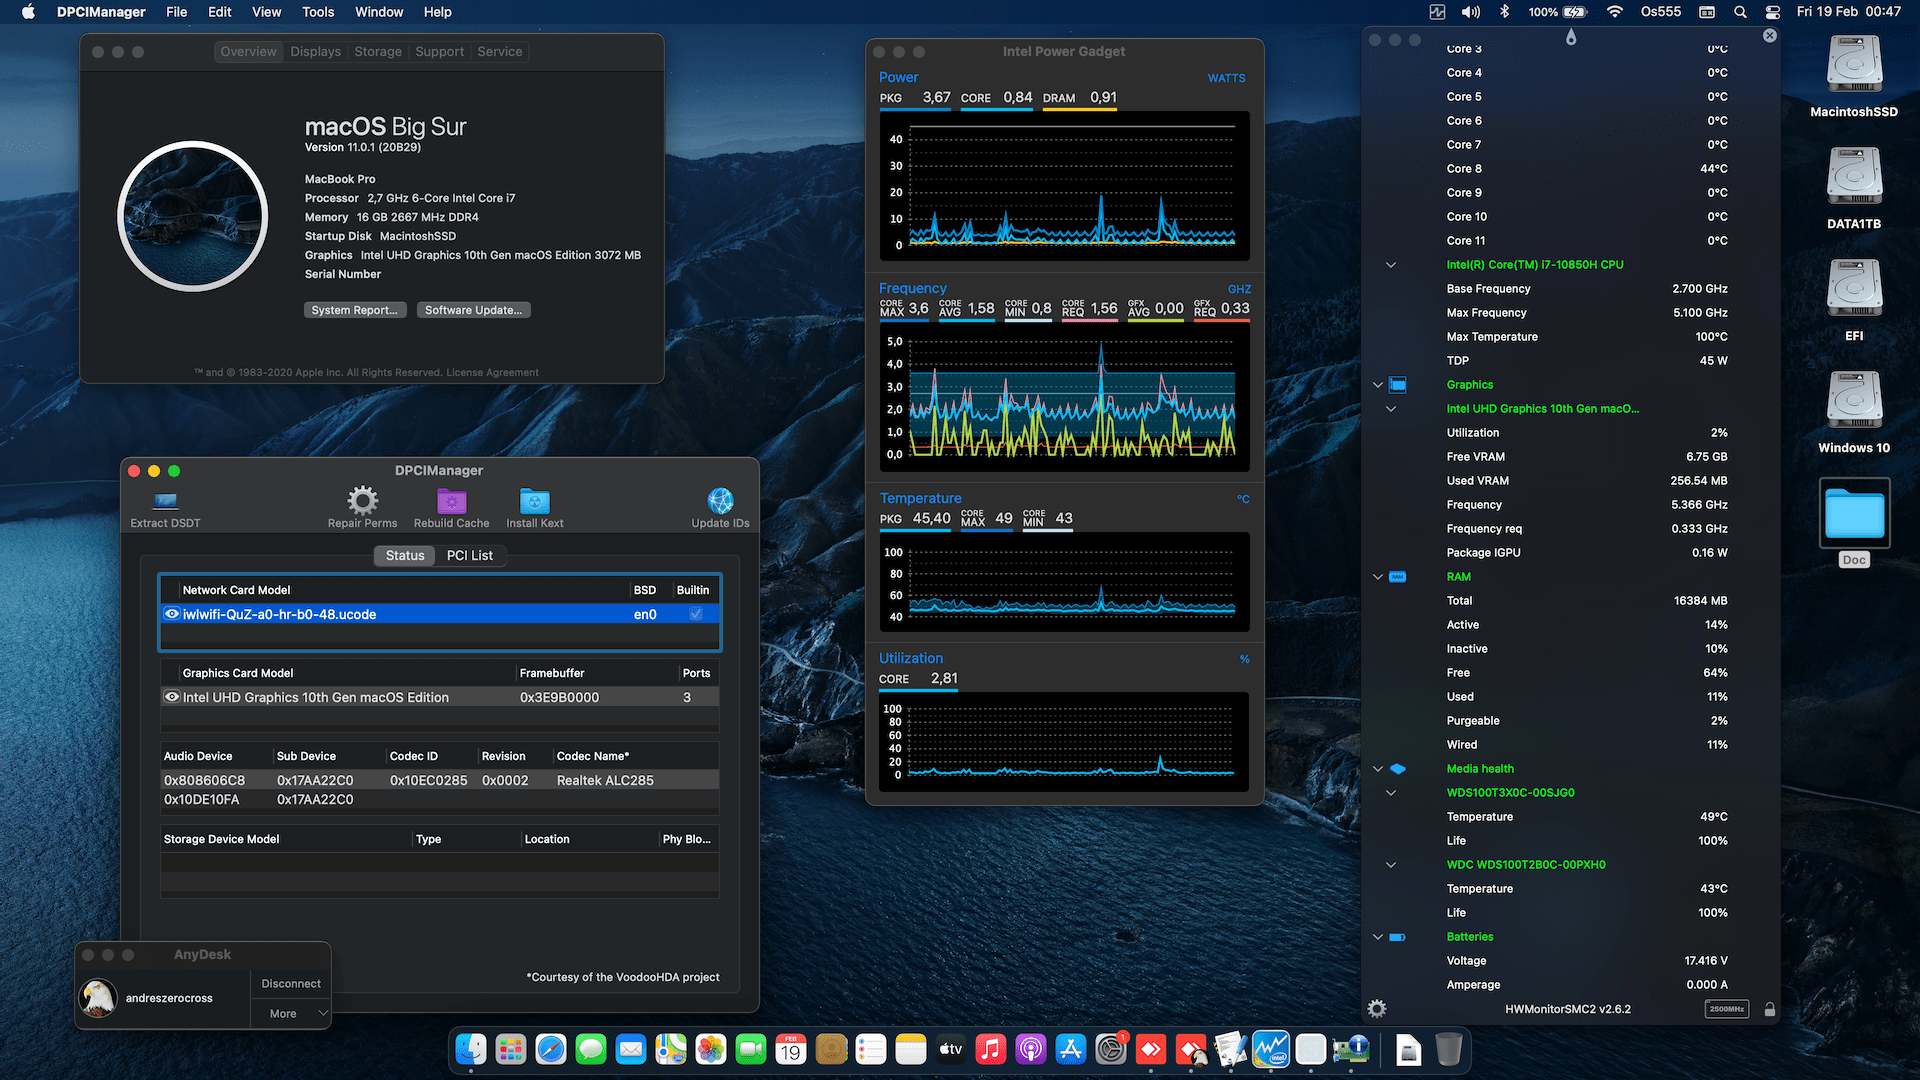
Task: Open HWMonitorSMC2 settings gear
Action: point(1377,1009)
